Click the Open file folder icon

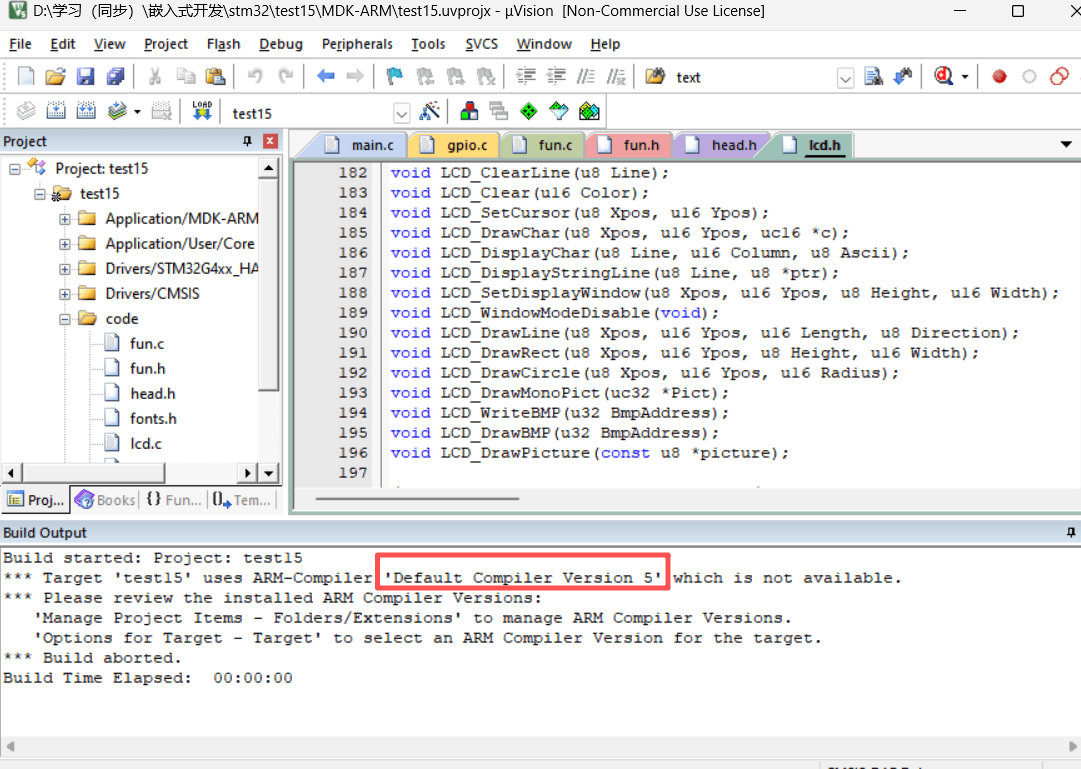[56, 76]
